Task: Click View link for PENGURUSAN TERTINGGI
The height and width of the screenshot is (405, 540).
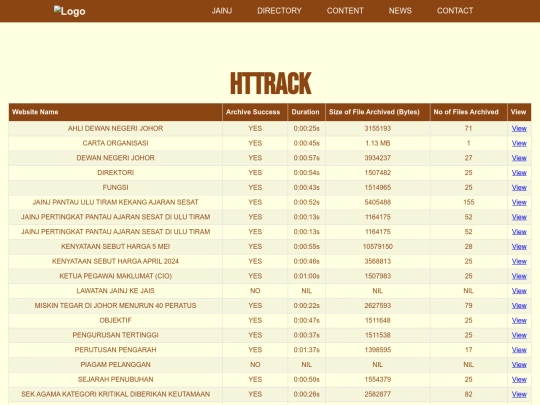Action: click(x=519, y=335)
